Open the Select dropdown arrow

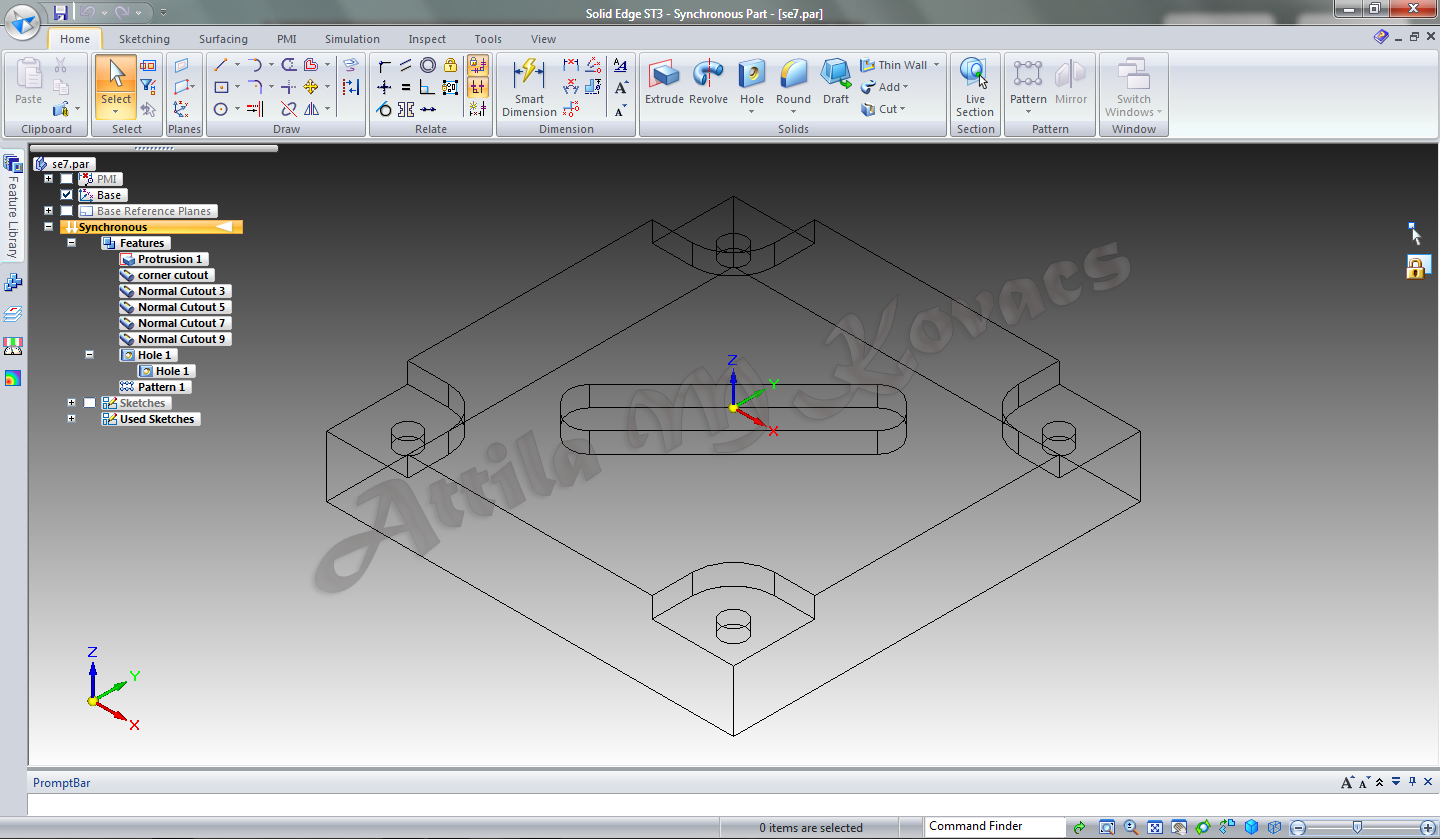116,112
